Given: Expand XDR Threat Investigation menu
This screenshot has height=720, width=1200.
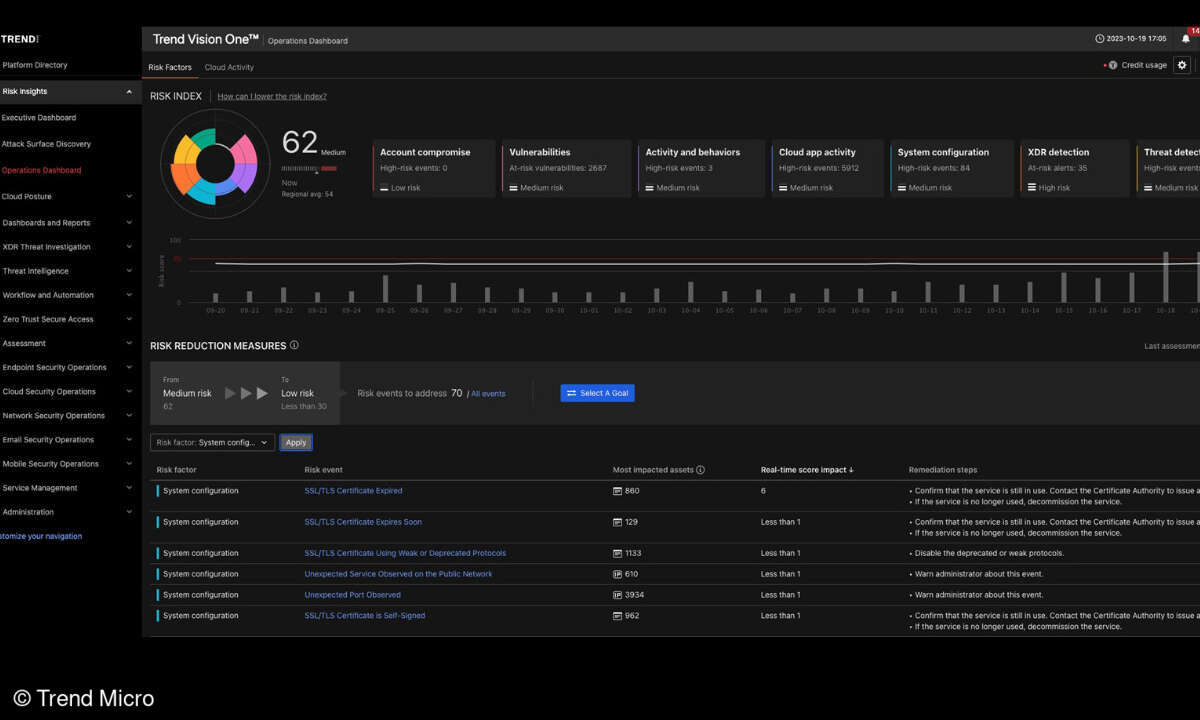Looking at the screenshot, I should pyautogui.click(x=129, y=247).
